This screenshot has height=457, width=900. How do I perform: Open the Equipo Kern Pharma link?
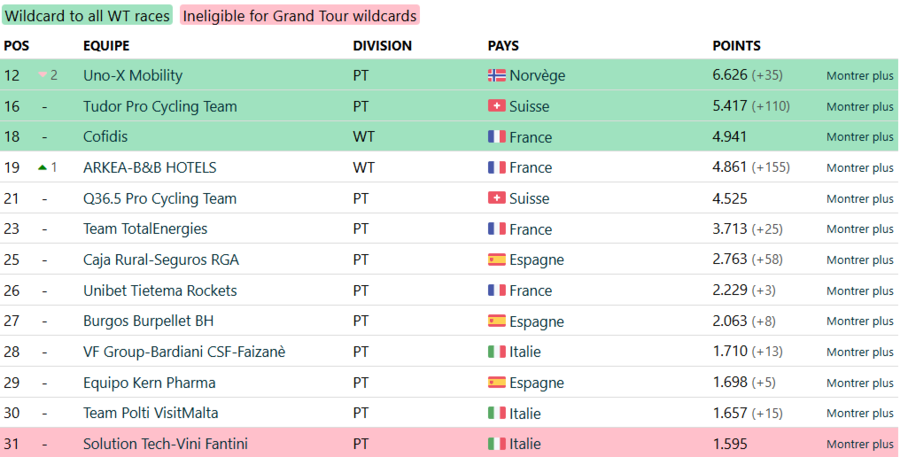coord(149,382)
